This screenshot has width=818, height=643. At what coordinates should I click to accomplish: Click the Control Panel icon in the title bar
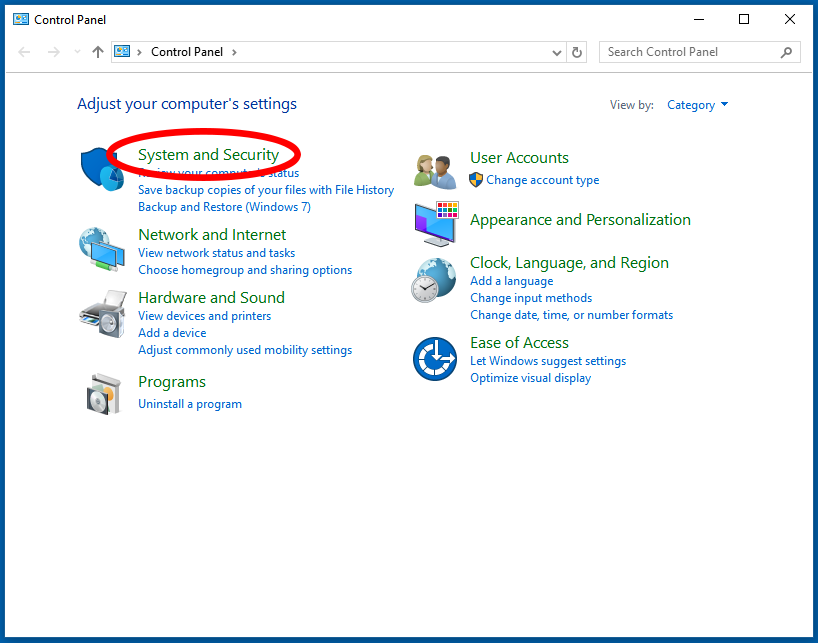(21, 20)
